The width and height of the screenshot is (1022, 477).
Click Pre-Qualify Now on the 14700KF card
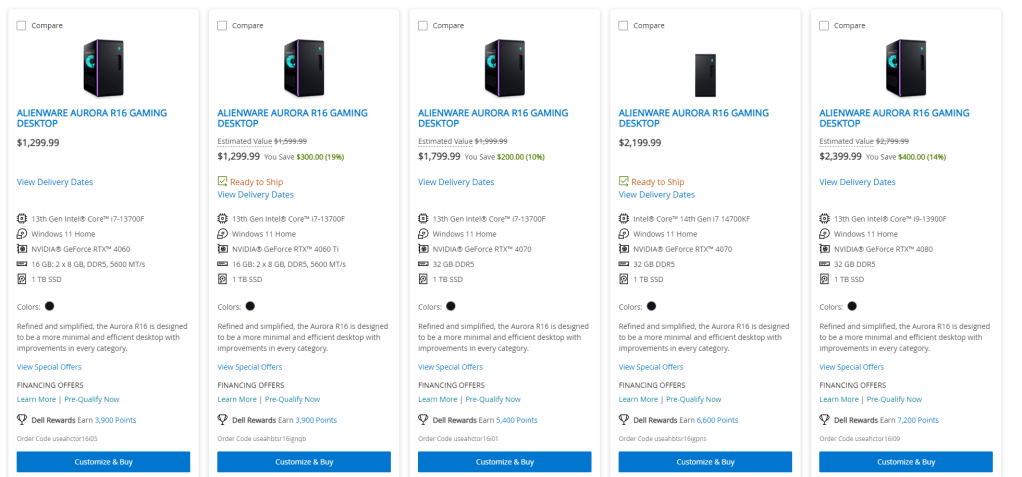693,399
